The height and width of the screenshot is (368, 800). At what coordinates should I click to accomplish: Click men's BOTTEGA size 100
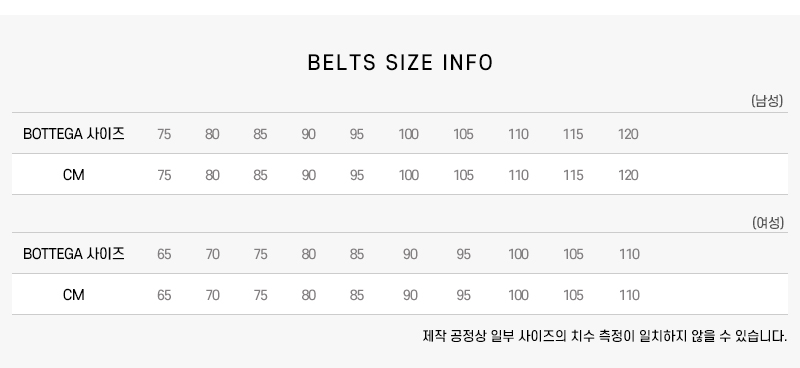point(409,134)
